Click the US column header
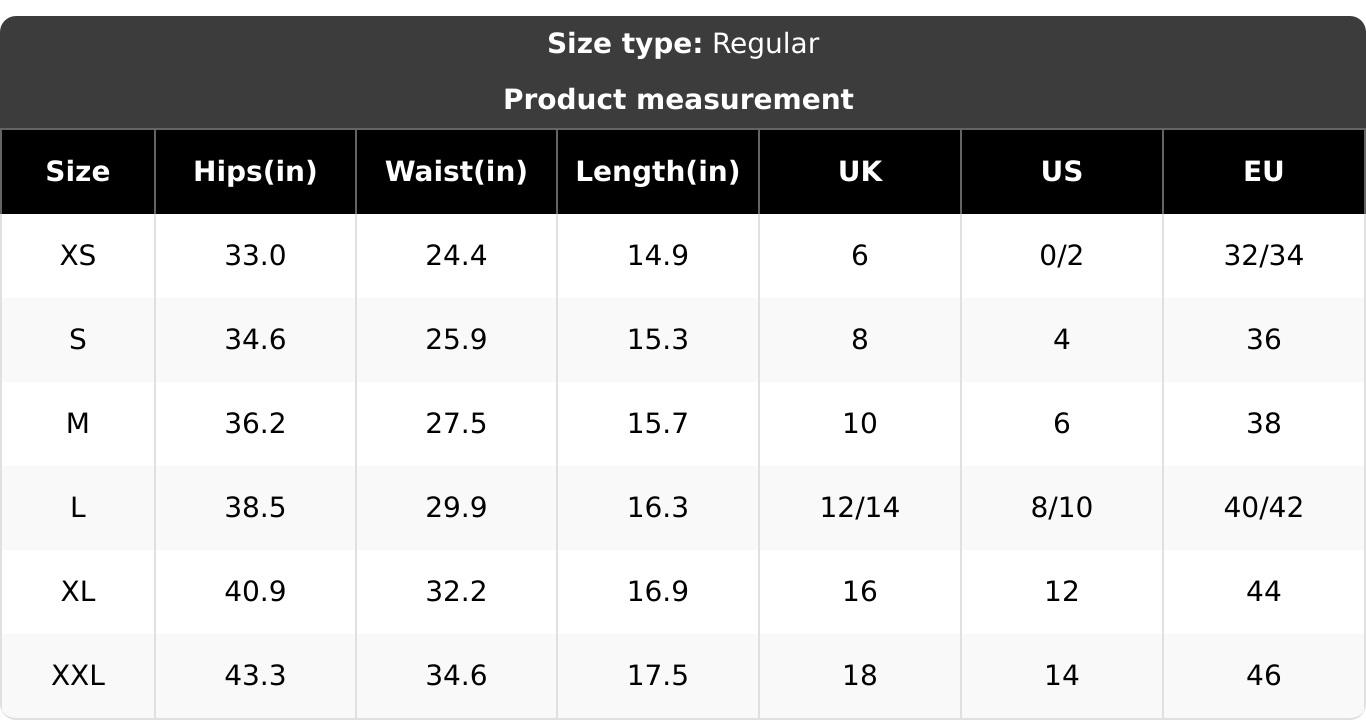The width and height of the screenshot is (1366, 720). (x=1062, y=172)
